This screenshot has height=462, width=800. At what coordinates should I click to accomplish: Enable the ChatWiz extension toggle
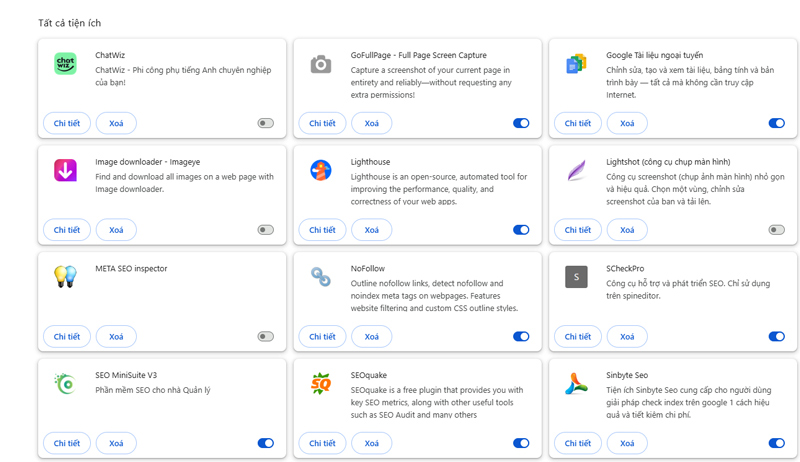tap(265, 123)
